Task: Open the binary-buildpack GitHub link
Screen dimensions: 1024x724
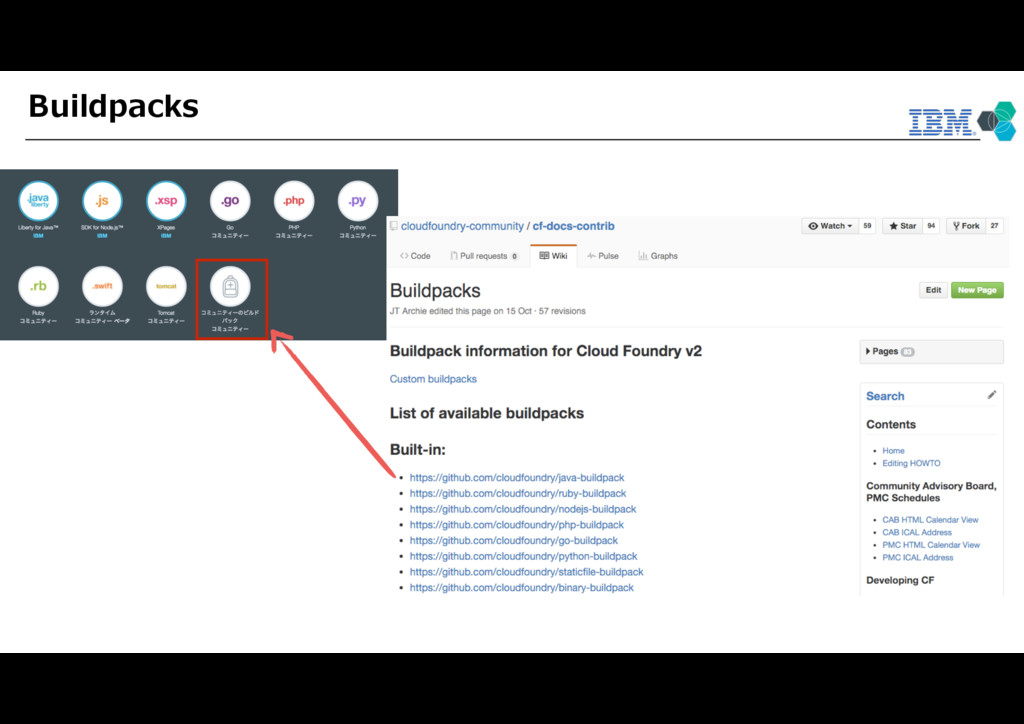Action: pos(521,587)
